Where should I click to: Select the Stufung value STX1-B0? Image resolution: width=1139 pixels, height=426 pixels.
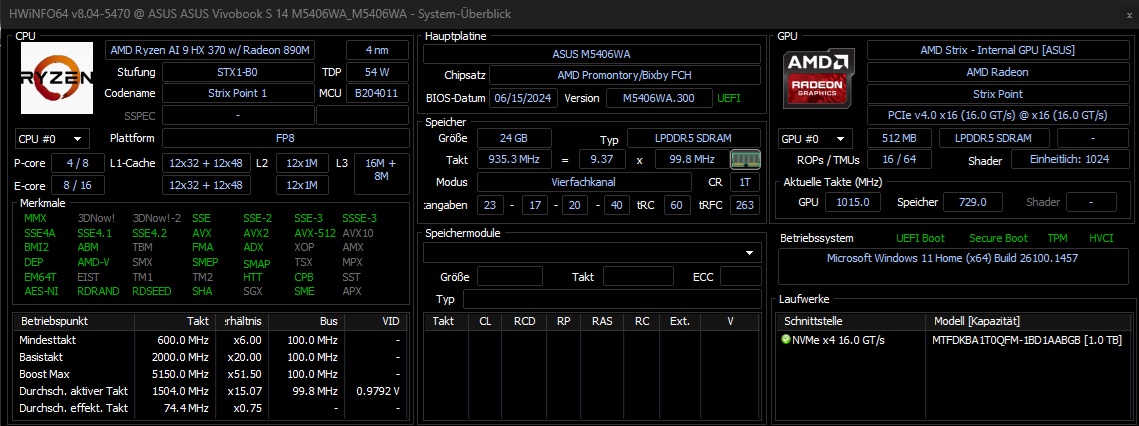(x=238, y=73)
